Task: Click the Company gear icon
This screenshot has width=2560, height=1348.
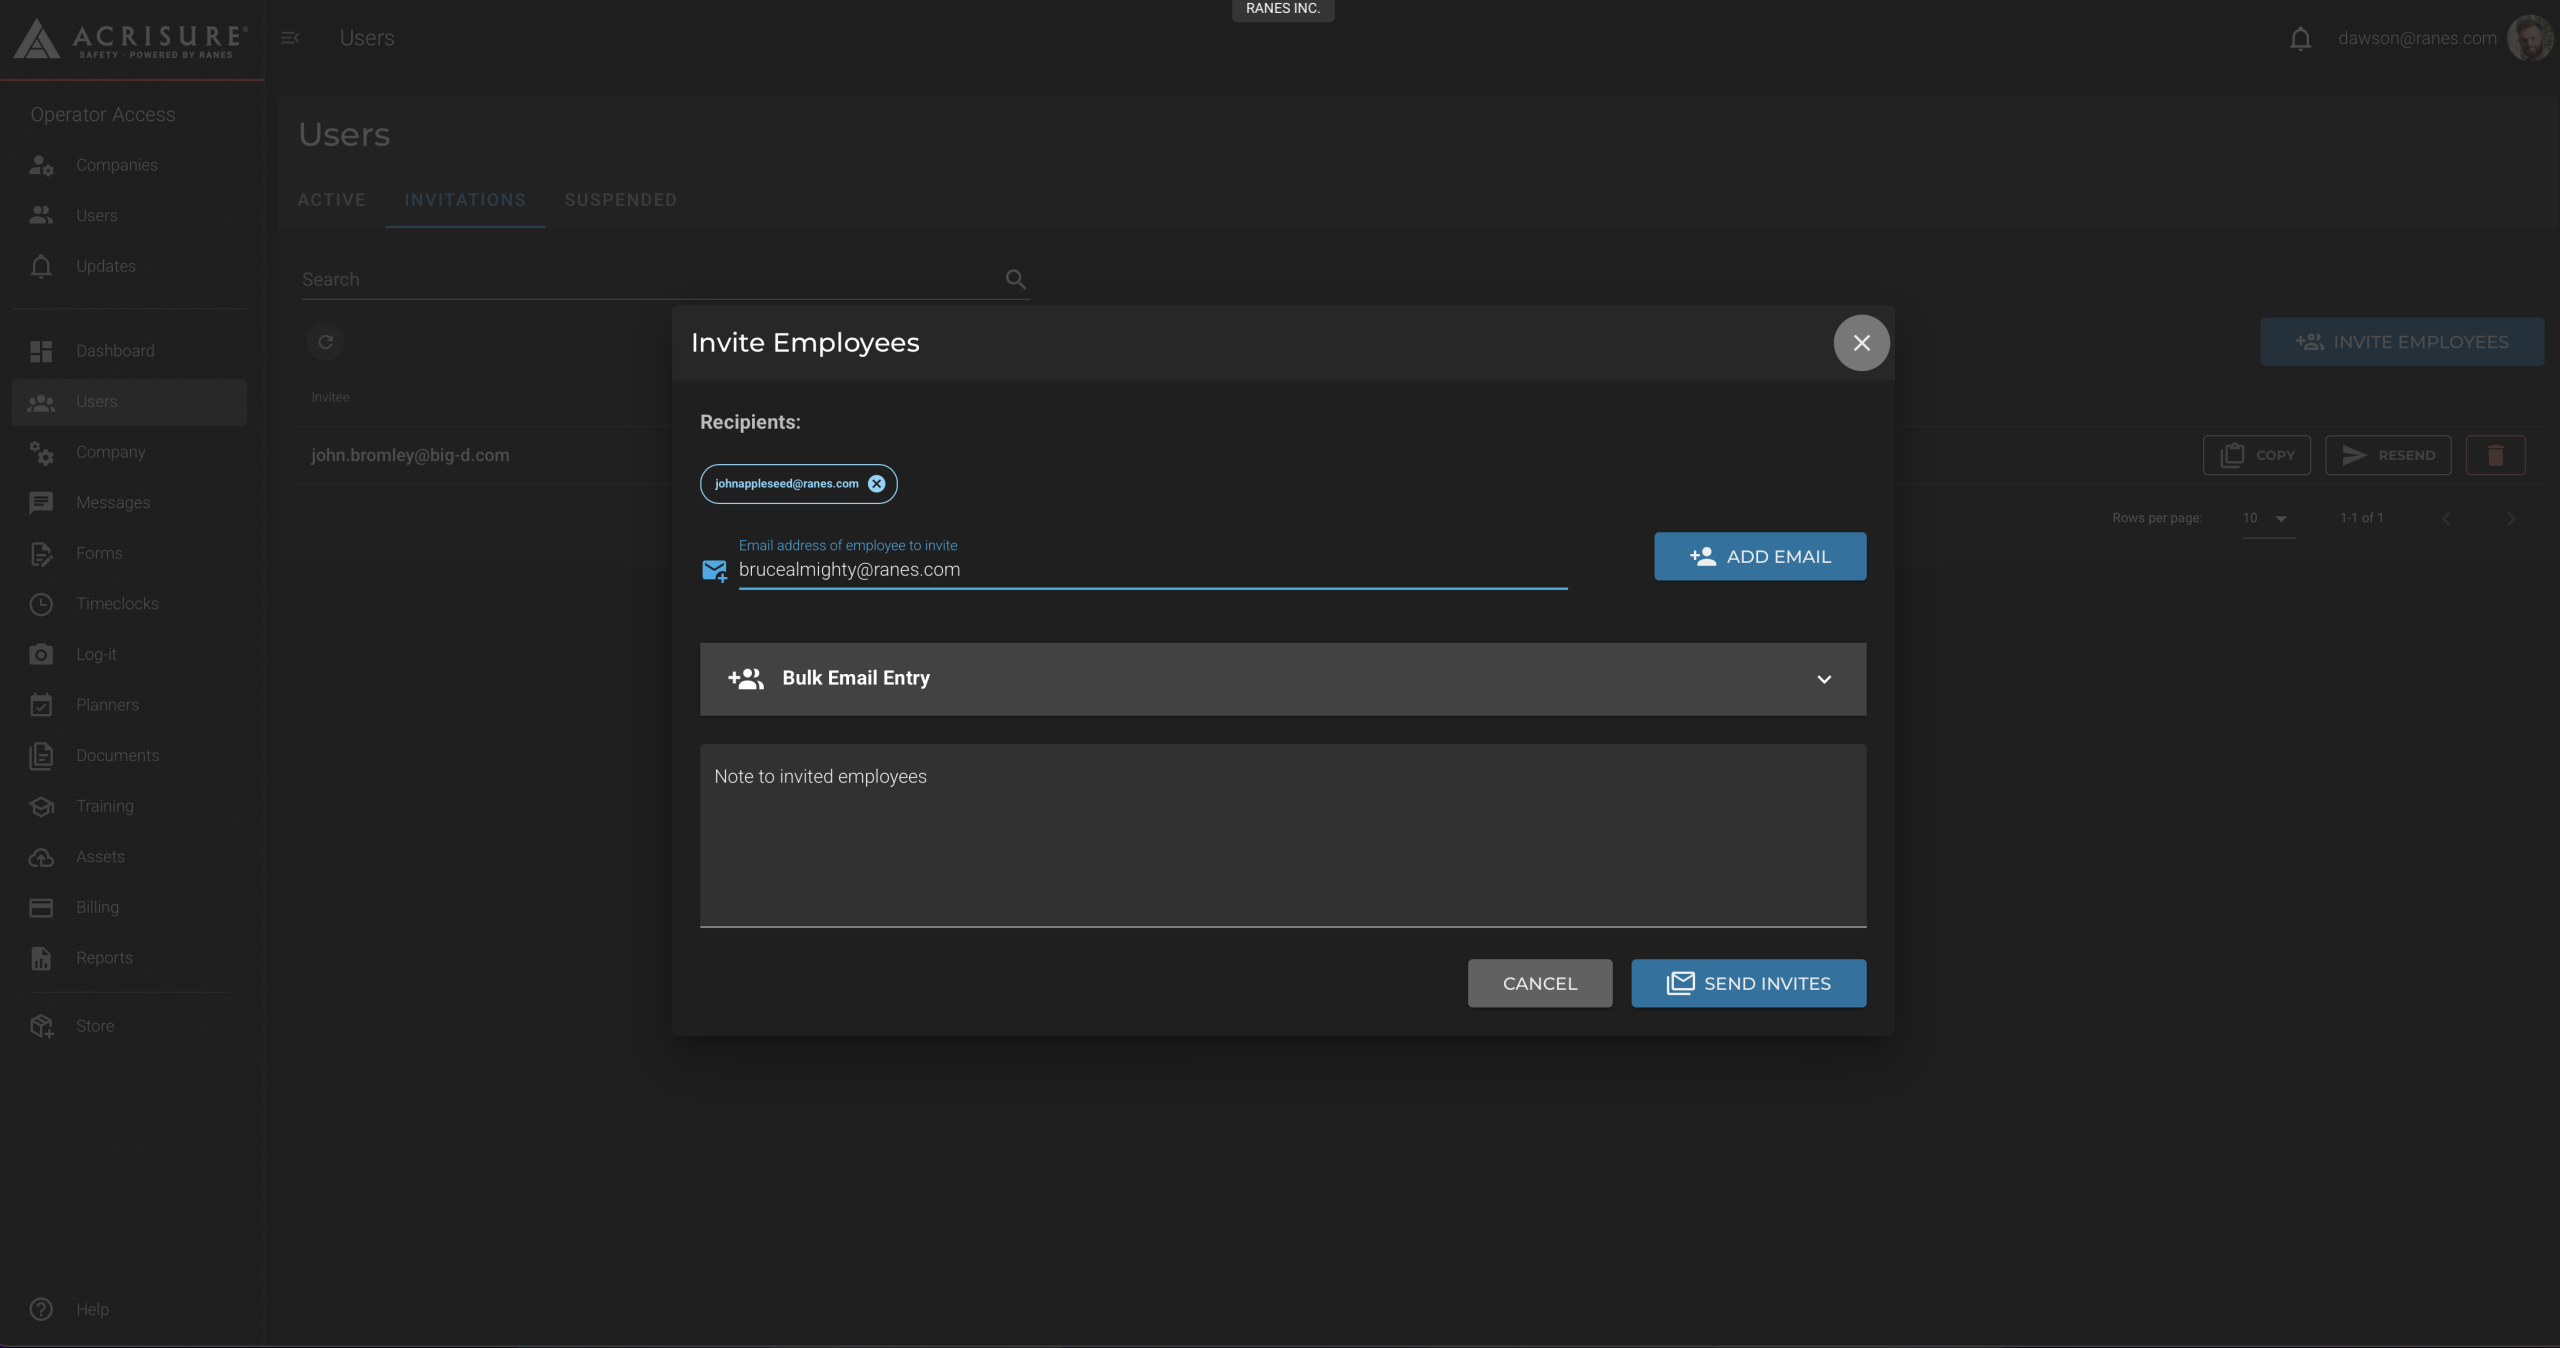Action: [x=41, y=453]
